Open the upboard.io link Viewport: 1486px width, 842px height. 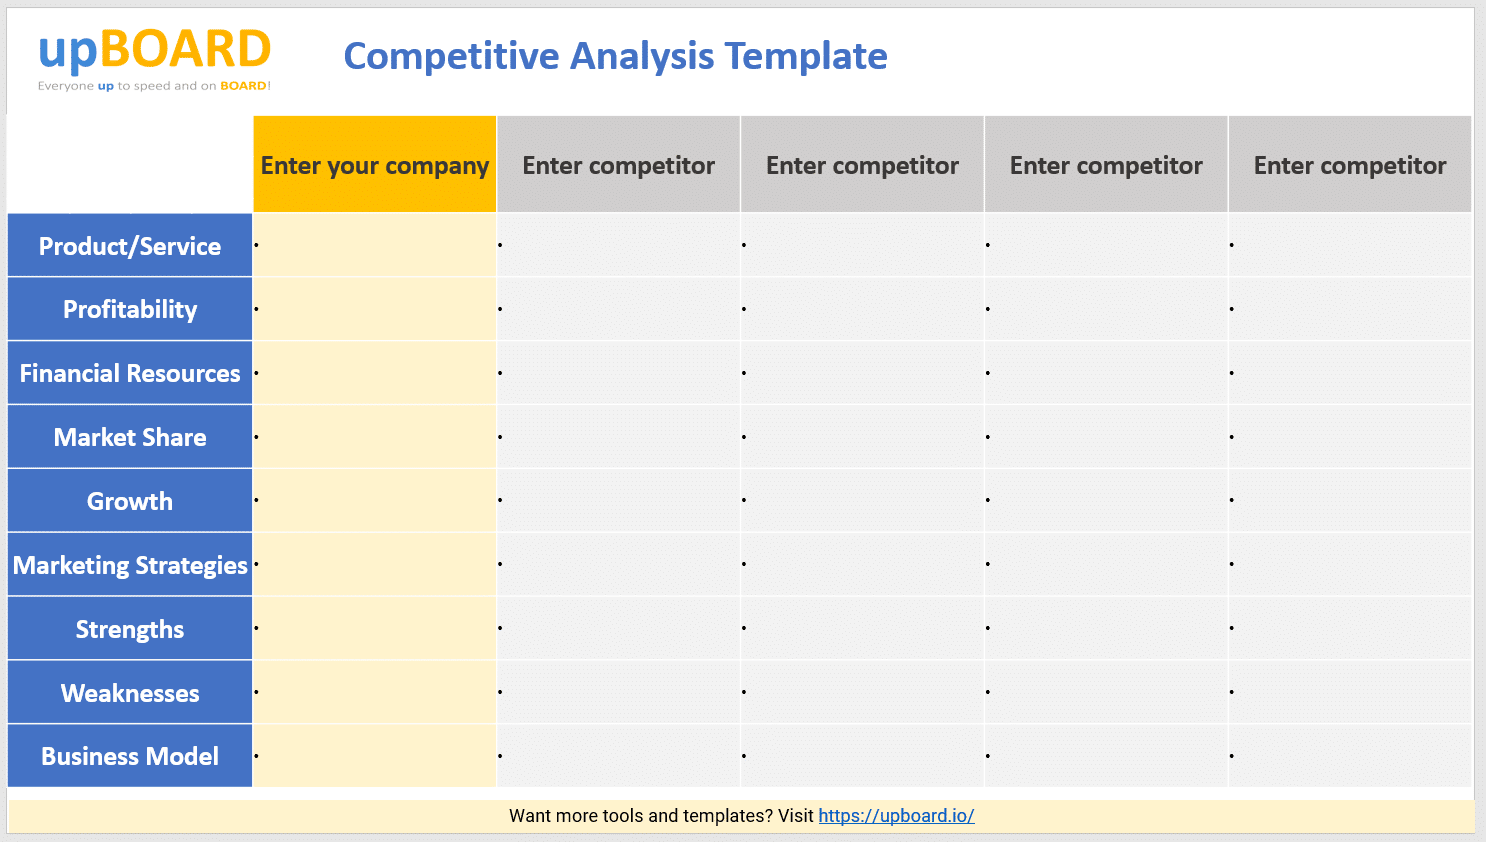(x=896, y=816)
